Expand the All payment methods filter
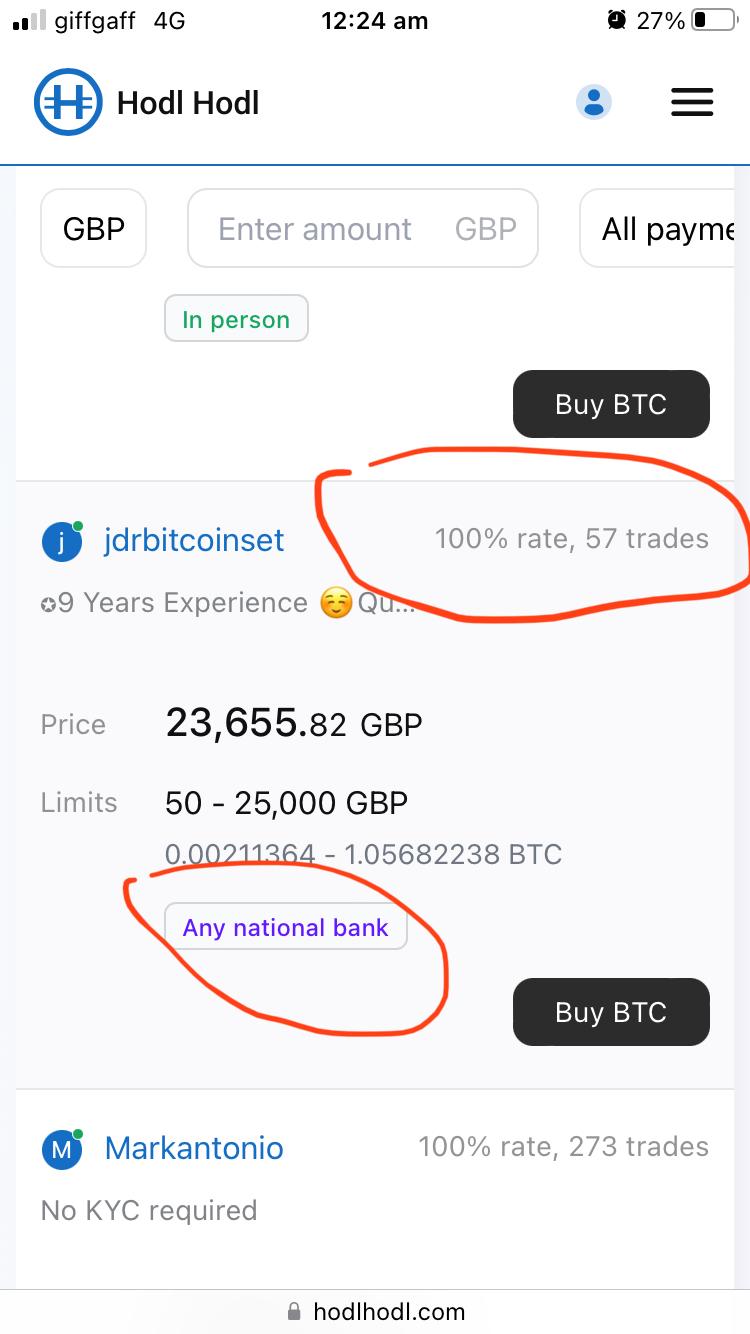750x1334 pixels. (664, 229)
